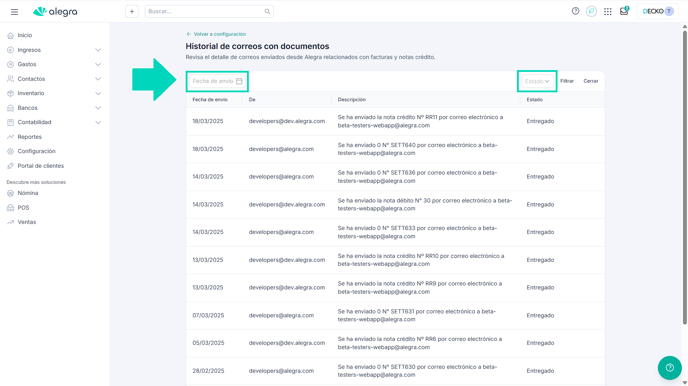Expand the Bancos menu chevron
688x386 pixels.
(x=98, y=108)
